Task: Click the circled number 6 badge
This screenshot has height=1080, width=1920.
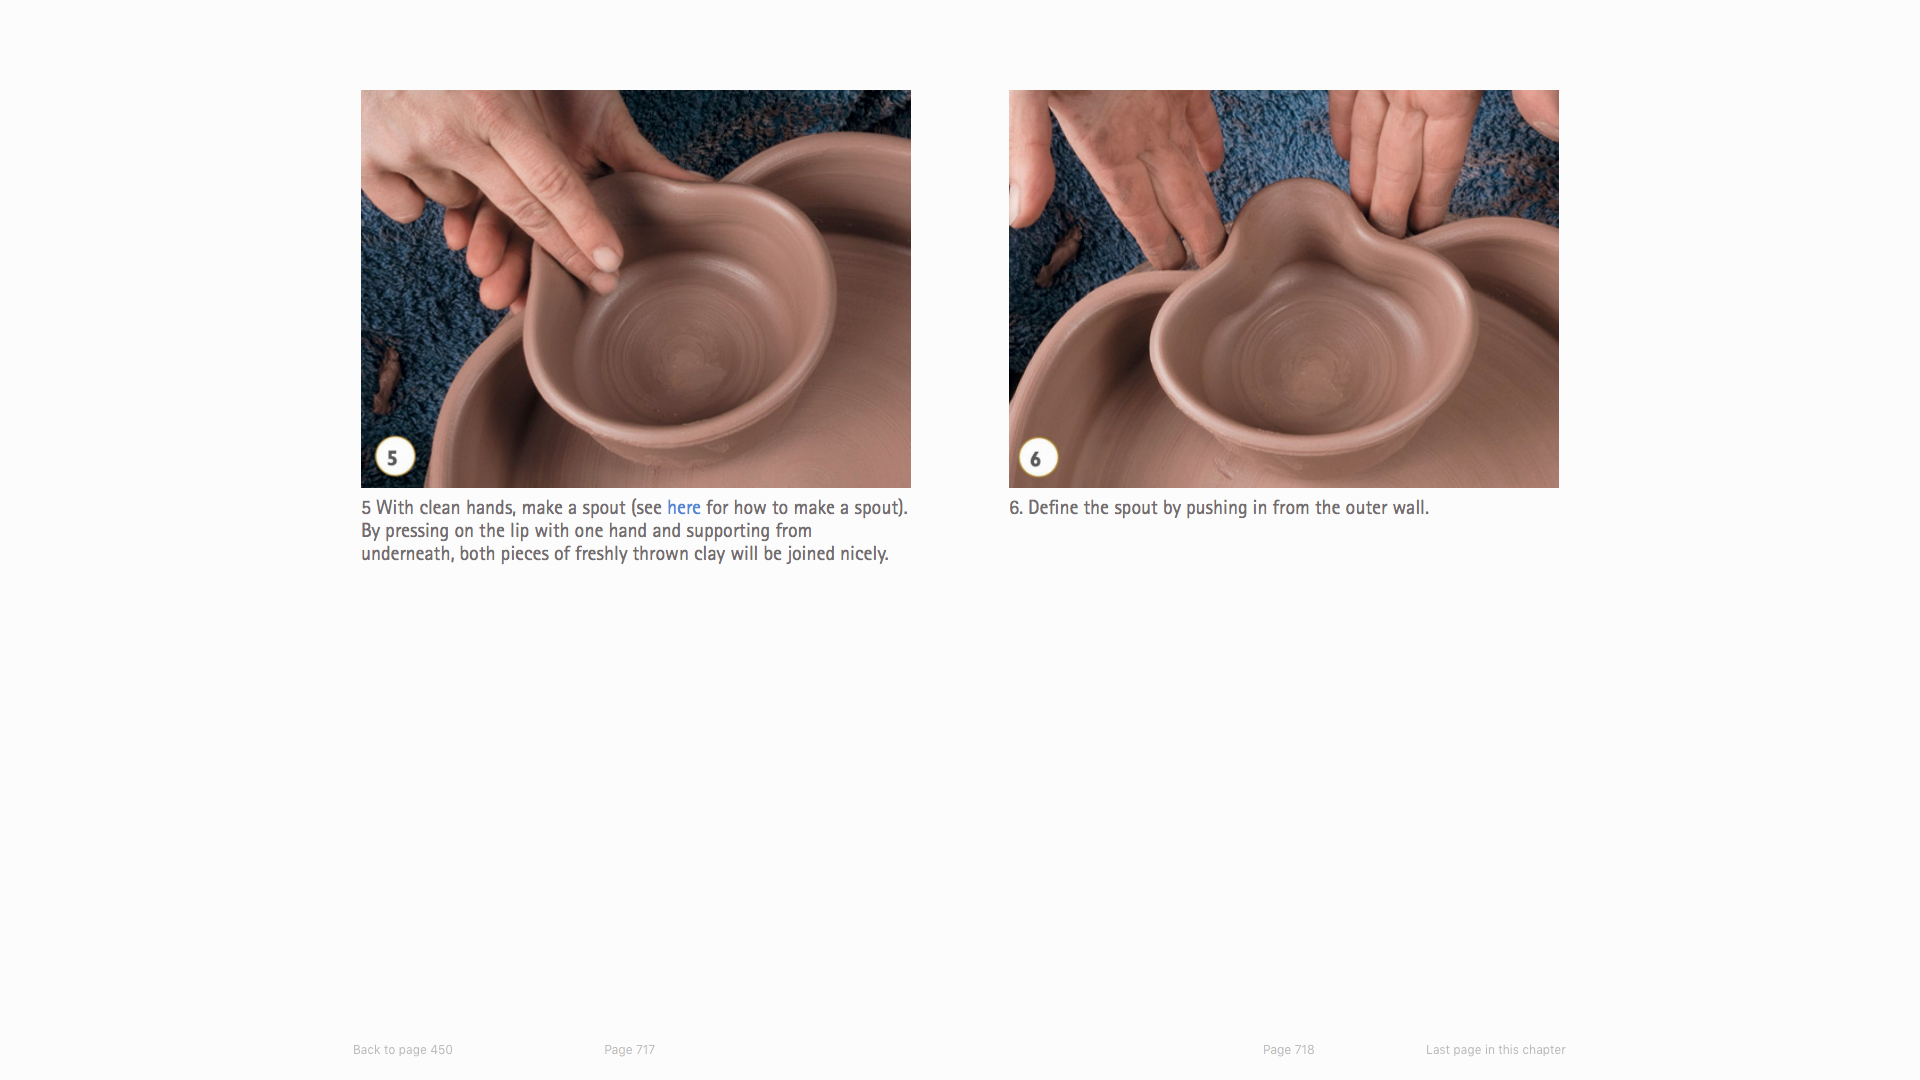Action: pyautogui.click(x=1038, y=458)
